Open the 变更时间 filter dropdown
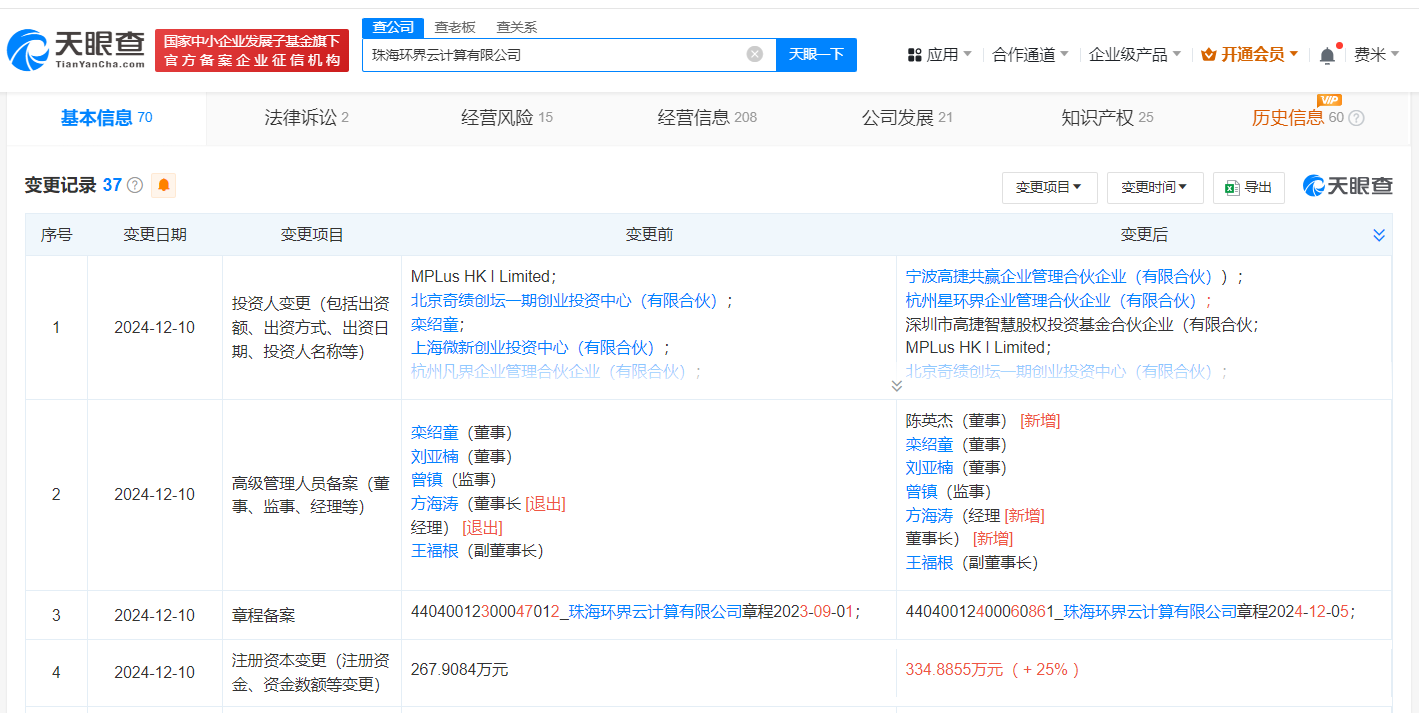This screenshot has height=713, width=1419. pyautogui.click(x=1154, y=187)
